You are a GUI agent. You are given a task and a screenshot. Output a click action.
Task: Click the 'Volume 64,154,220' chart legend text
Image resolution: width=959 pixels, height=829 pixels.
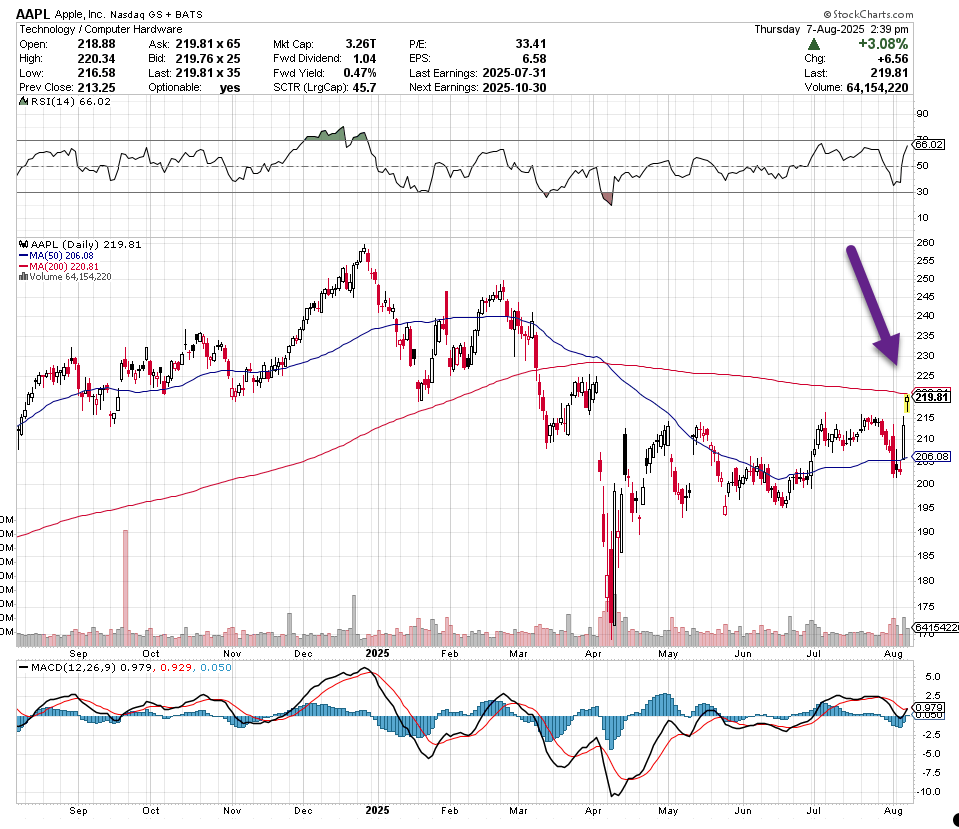tap(70, 277)
